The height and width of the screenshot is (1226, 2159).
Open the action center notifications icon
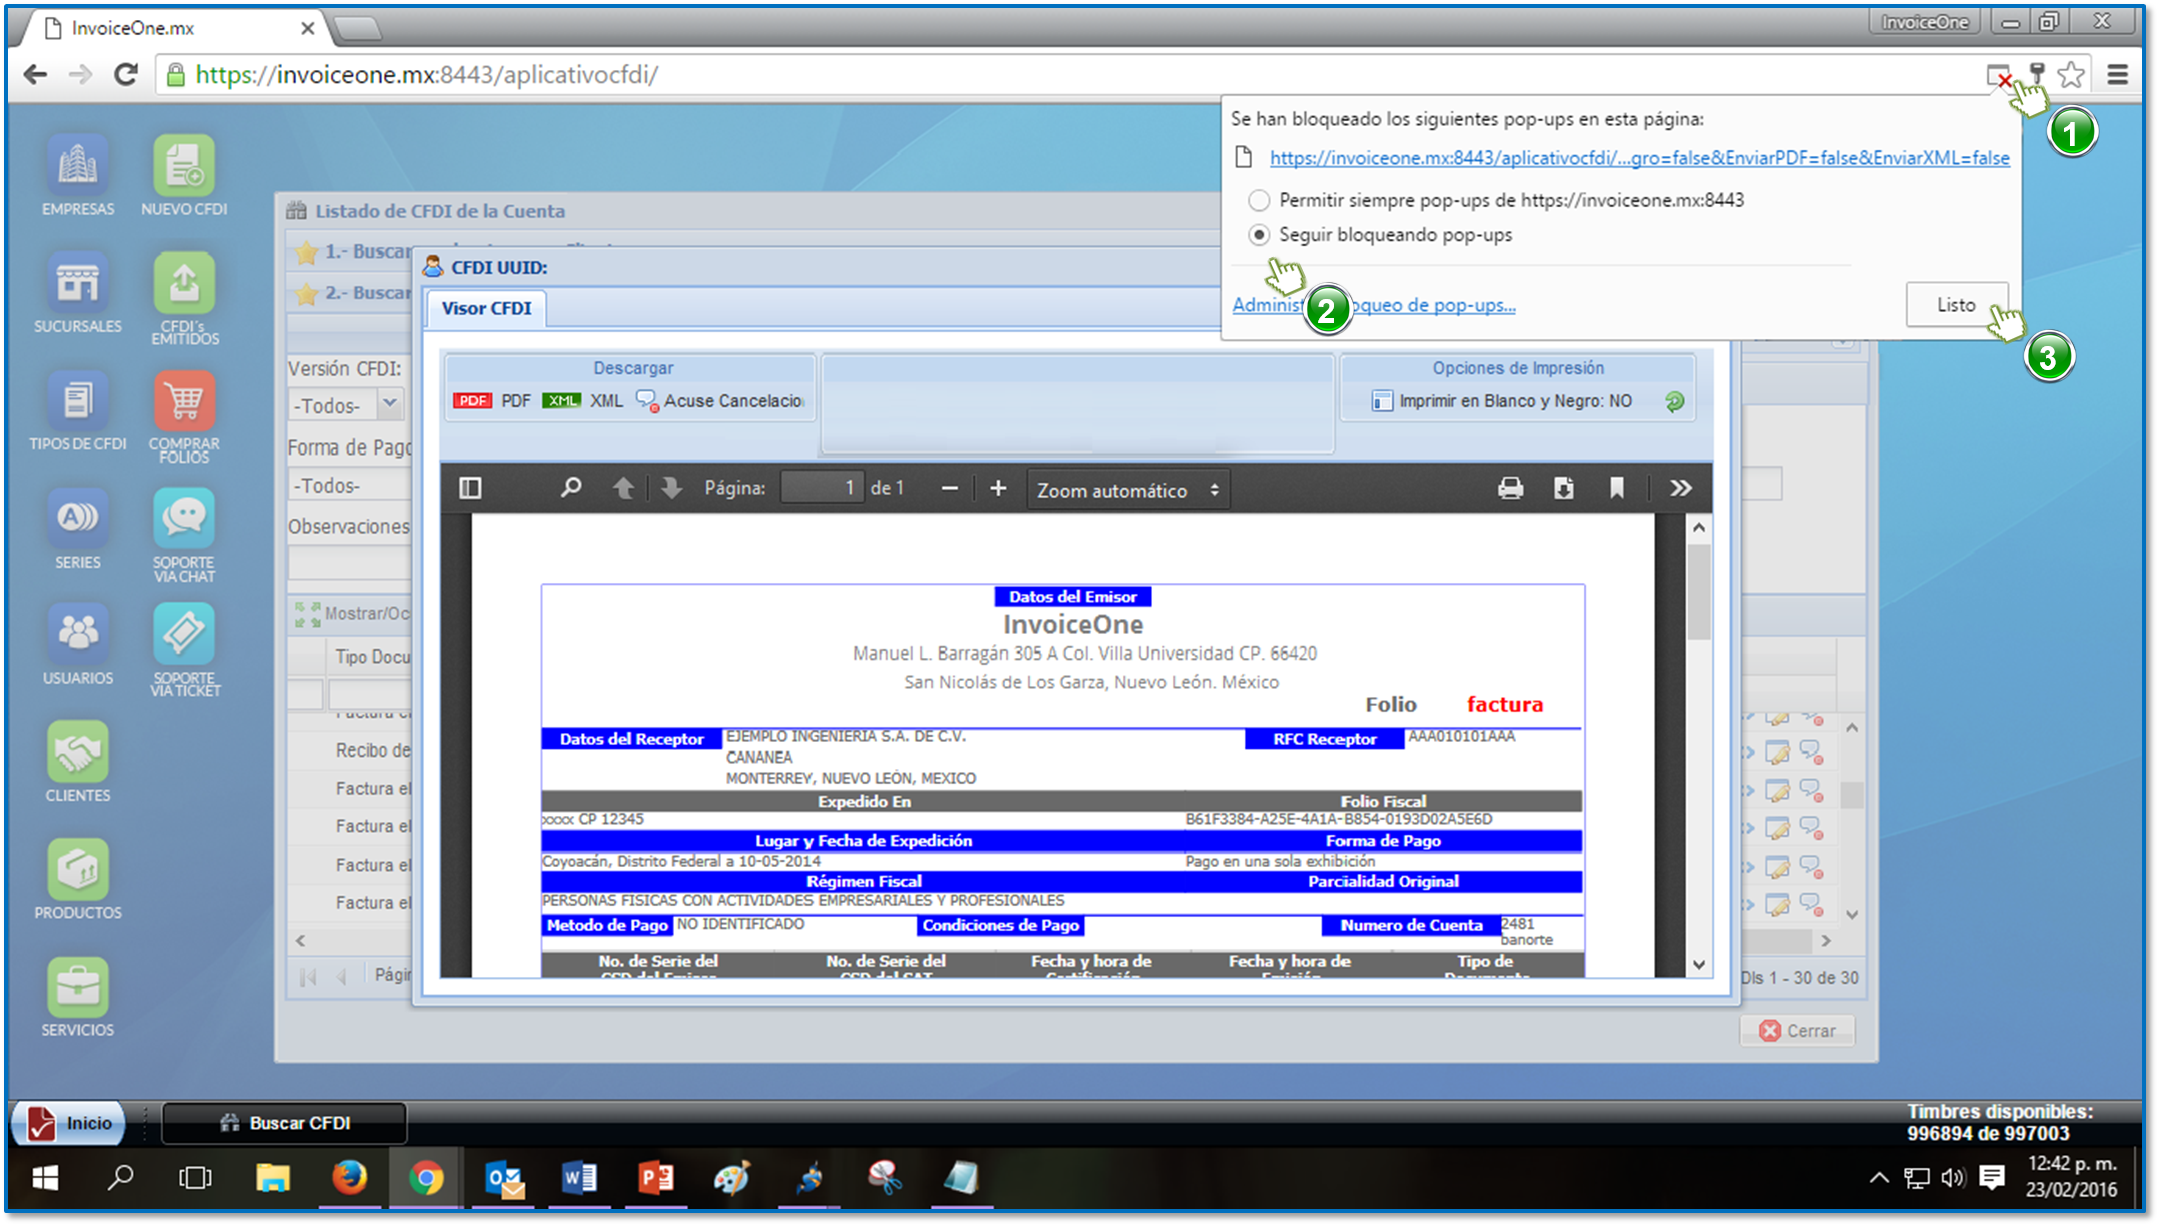[x=1992, y=1178]
